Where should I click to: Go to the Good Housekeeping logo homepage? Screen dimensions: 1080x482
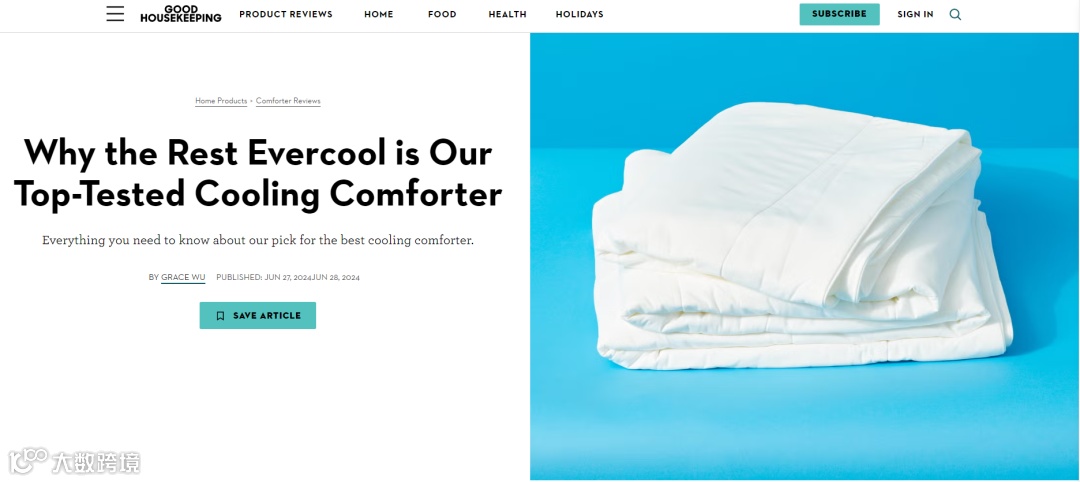click(x=180, y=14)
